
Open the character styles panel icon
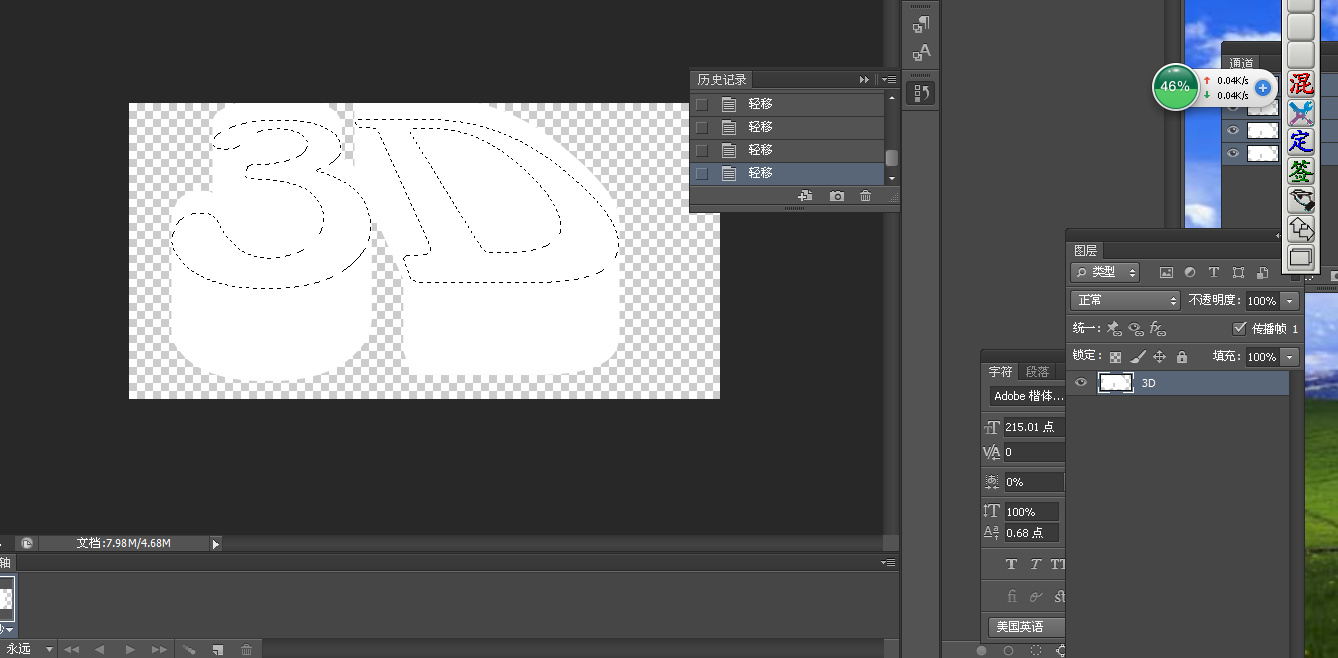(x=921, y=52)
